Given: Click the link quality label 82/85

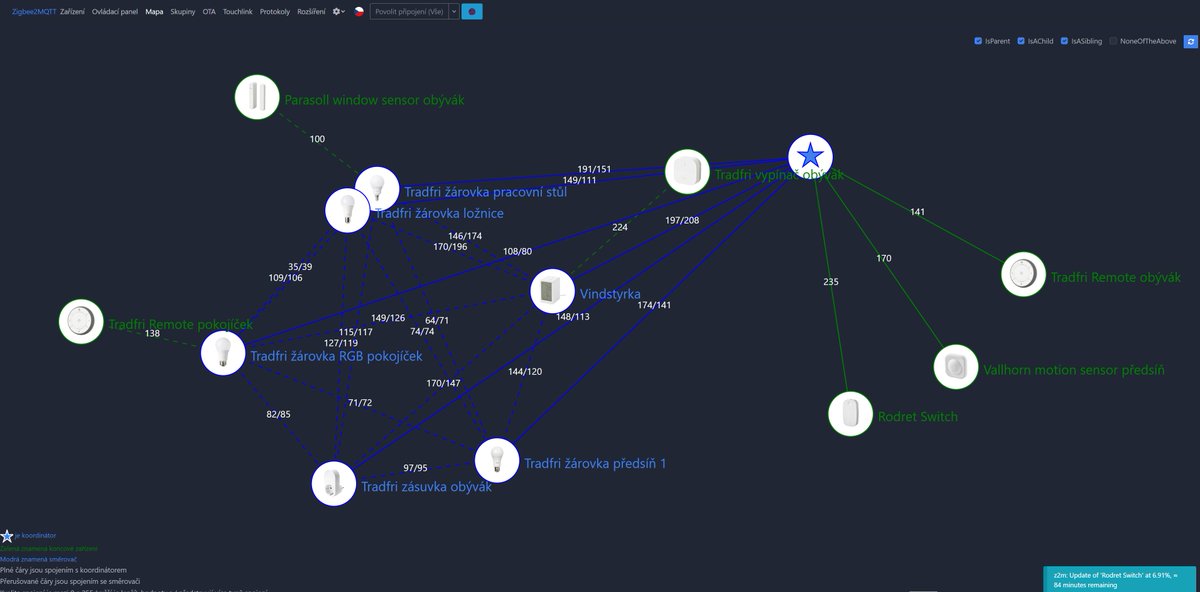Looking at the screenshot, I should pos(278,414).
